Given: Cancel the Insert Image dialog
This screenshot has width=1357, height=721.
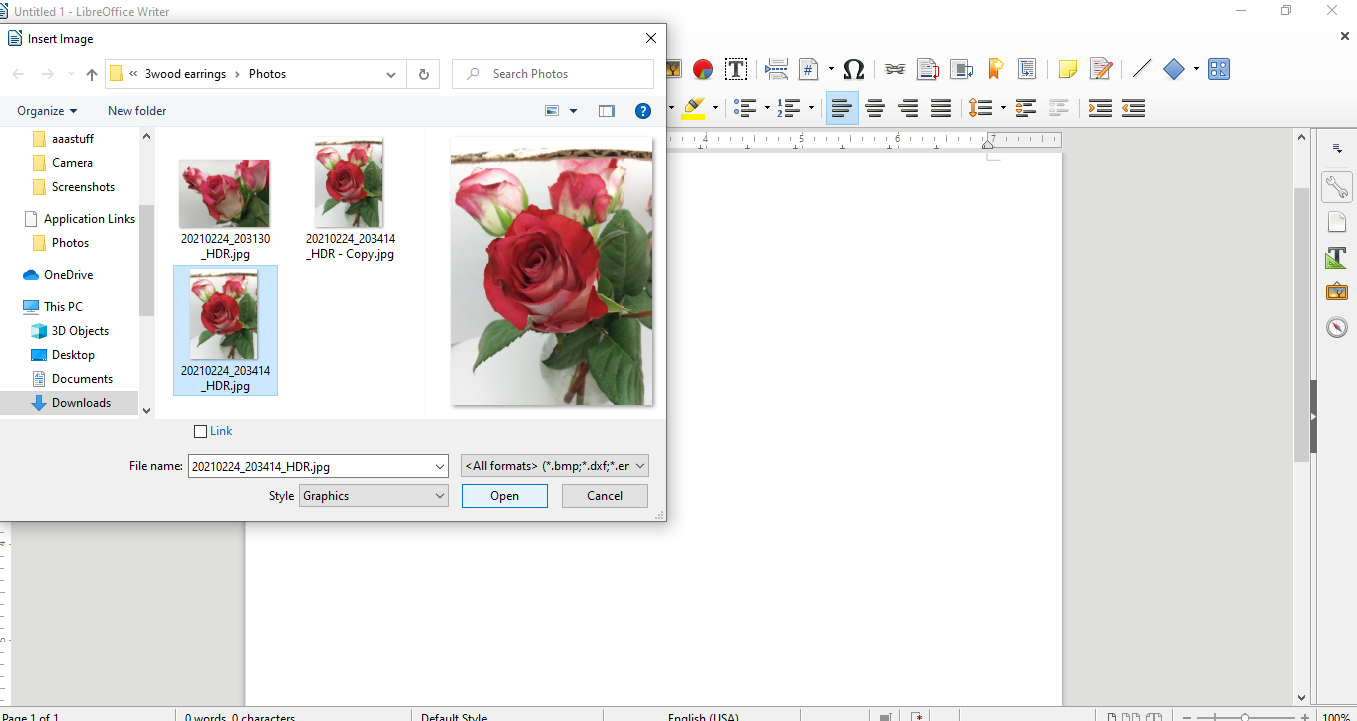Looking at the screenshot, I should [x=604, y=495].
